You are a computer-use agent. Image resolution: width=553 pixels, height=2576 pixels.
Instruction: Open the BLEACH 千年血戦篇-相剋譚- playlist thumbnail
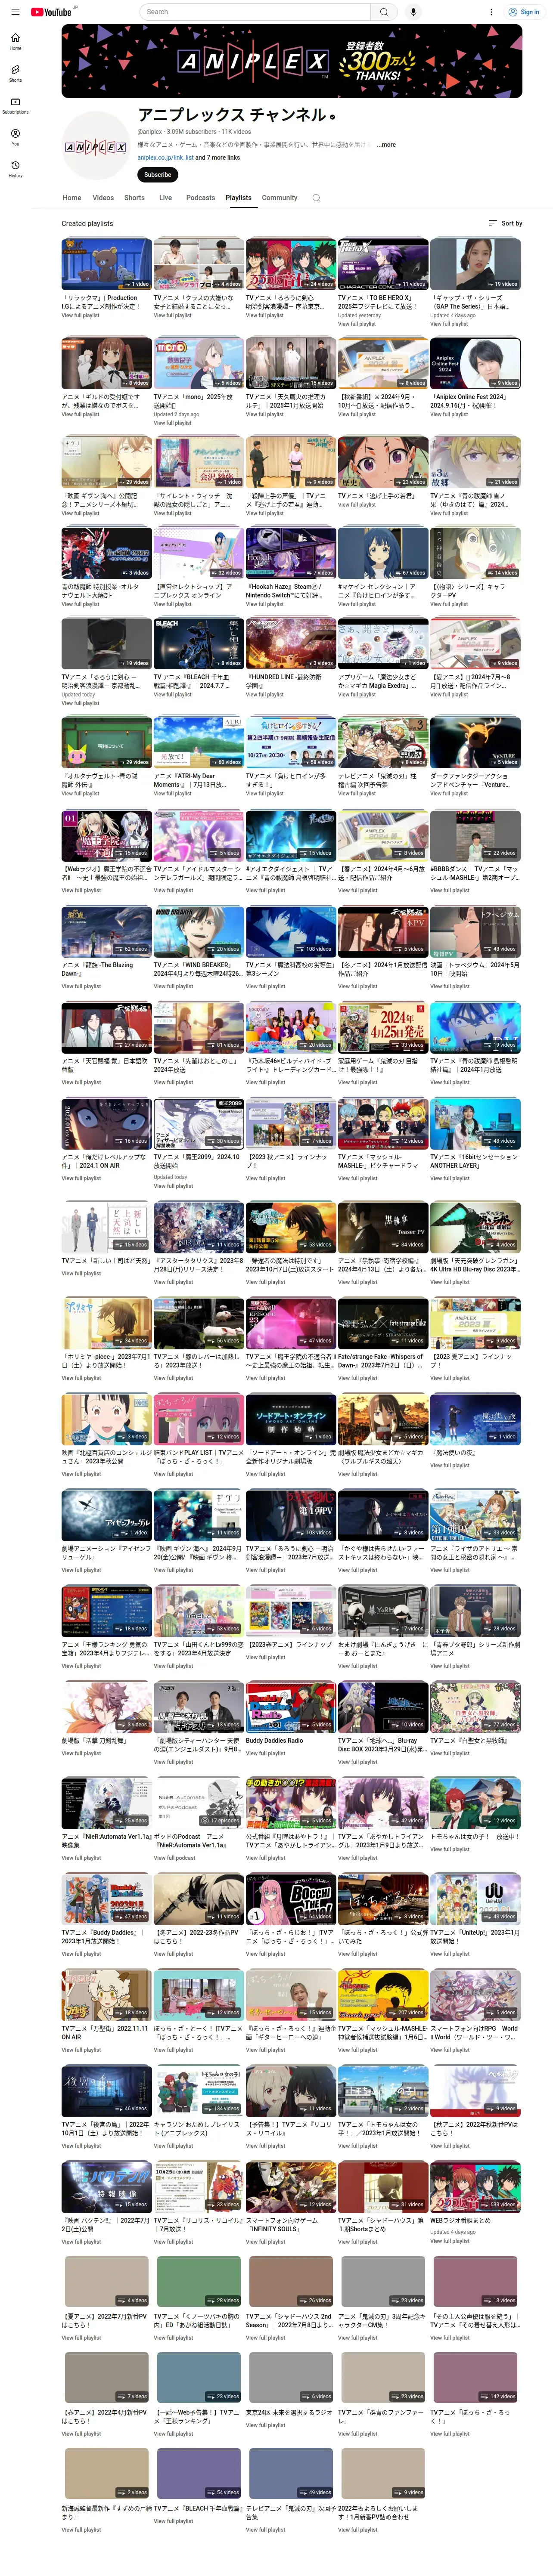[199, 642]
